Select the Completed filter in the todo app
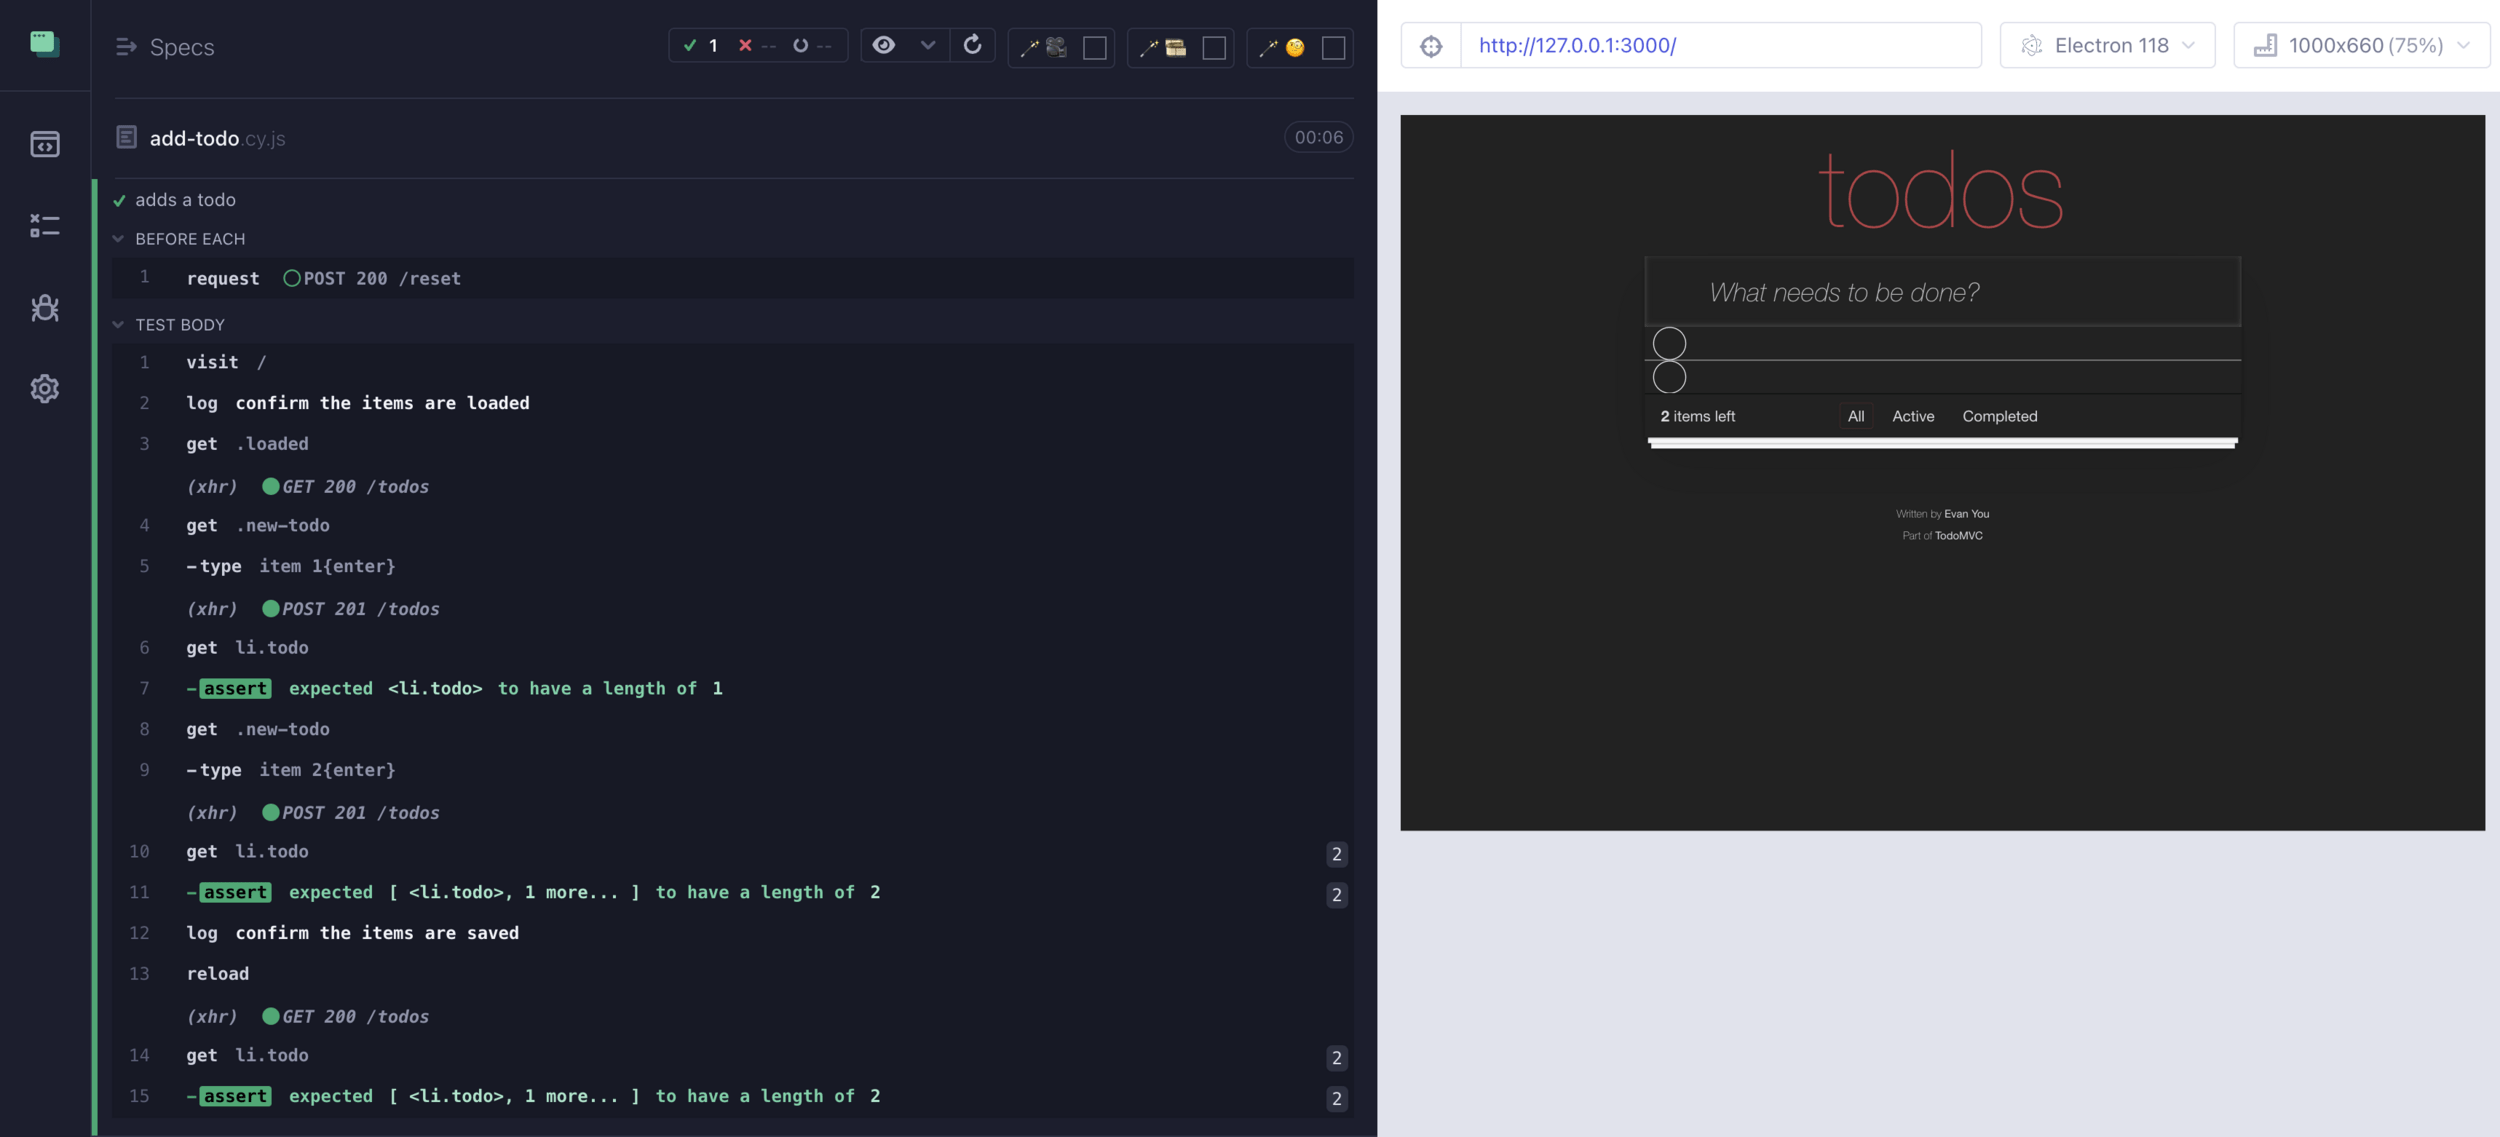The width and height of the screenshot is (2500, 1137). [x=1999, y=416]
